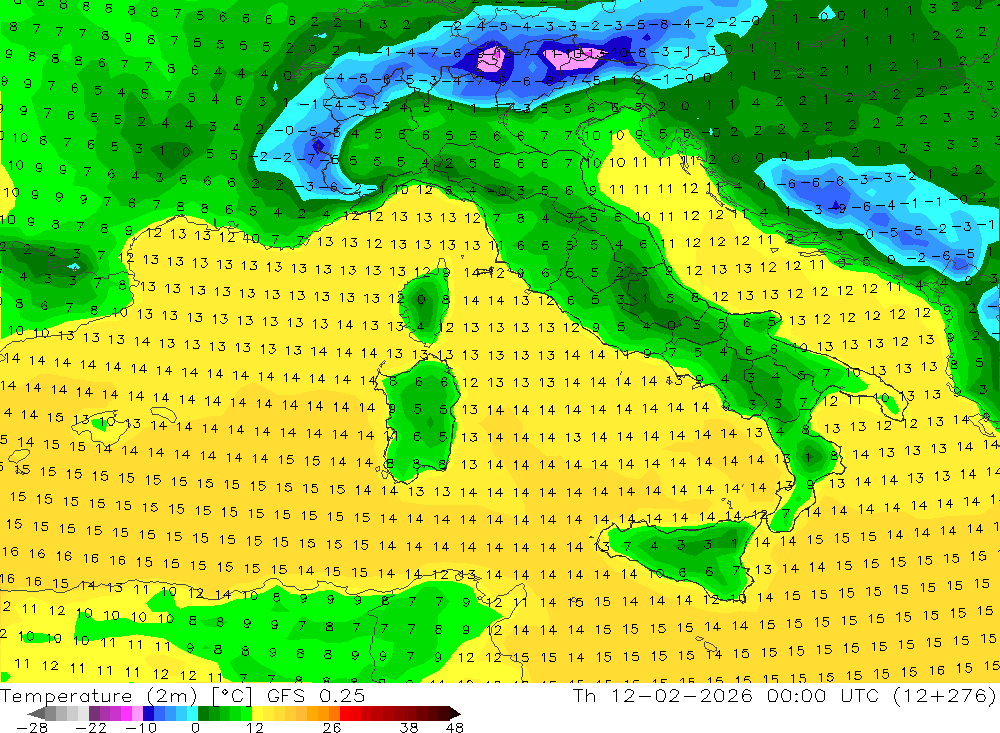Select the dark purple legend swatch
The height and width of the screenshot is (733, 1000).
94,713
